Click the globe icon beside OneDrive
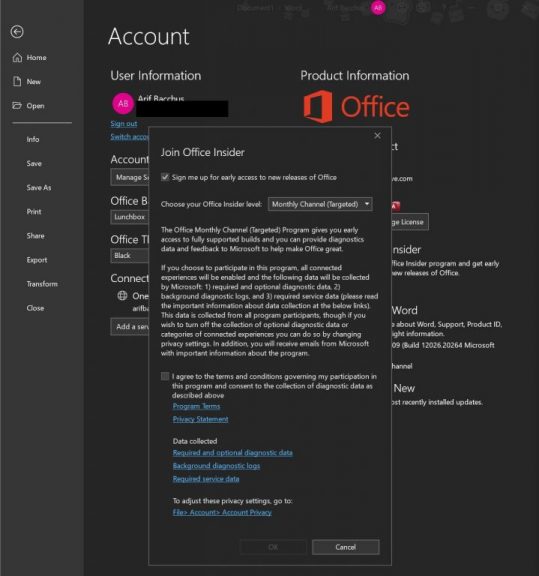539x576 pixels. click(122, 296)
